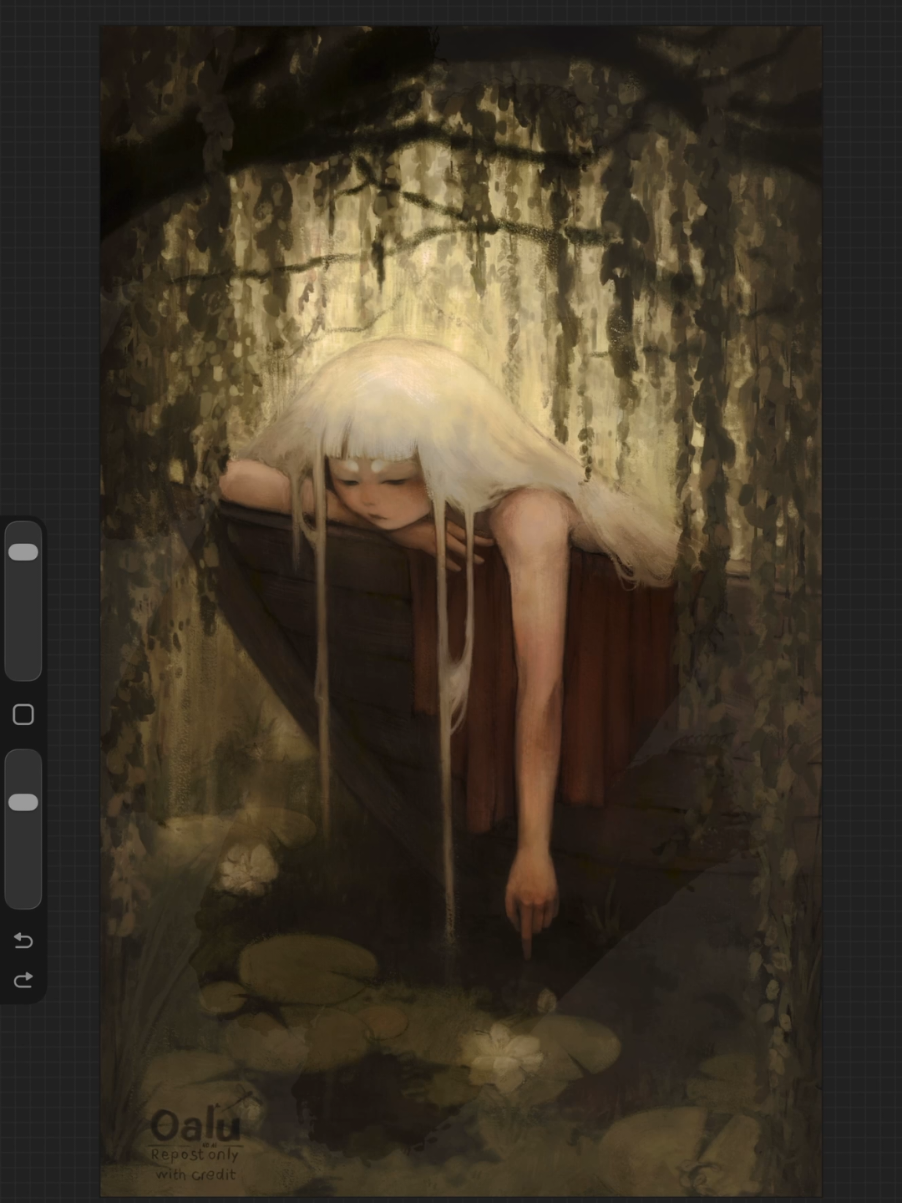The height and width of the screenshot is (1203, 902).
Task: Redo the action with redo arrow
Action: point(23,980)
